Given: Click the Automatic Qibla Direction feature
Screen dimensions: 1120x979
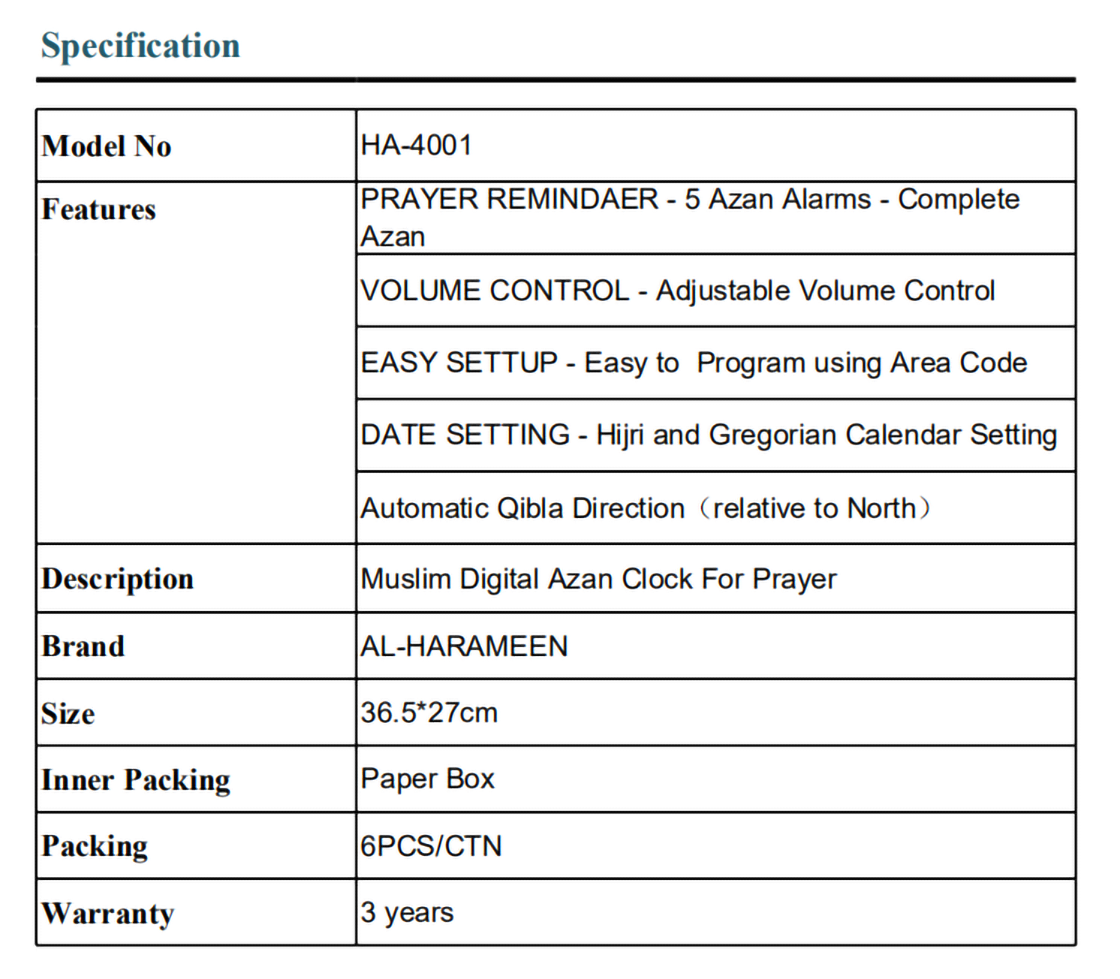Looking at the screenshot, I should click(x=648, y=508).
